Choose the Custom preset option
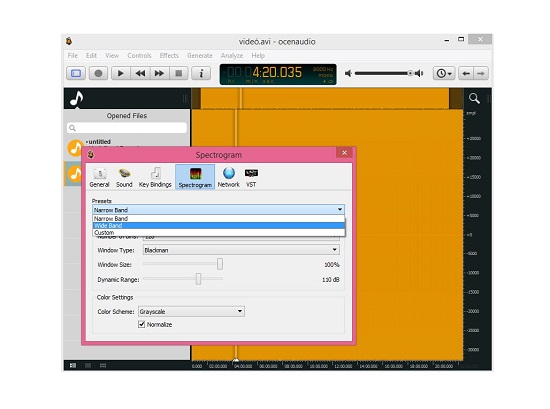Image resolution: width=550 pixels, height=409 pixels. [219, 233]
